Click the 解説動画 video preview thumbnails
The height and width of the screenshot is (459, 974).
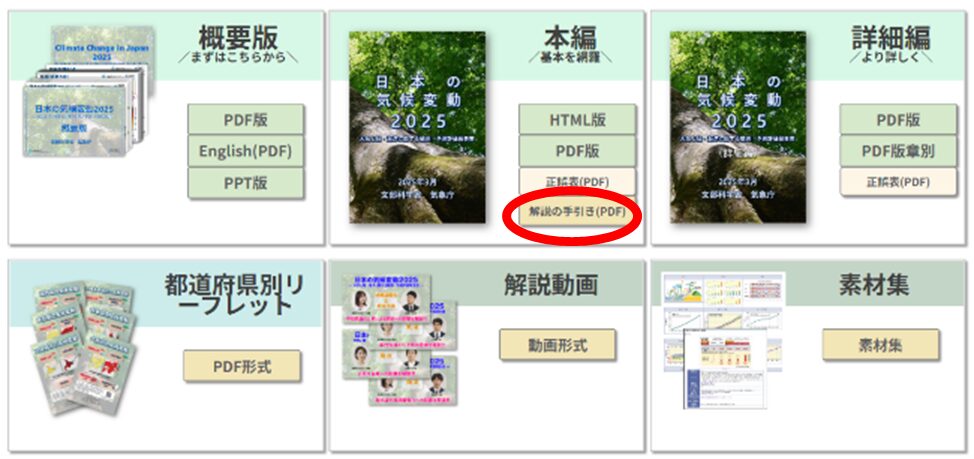point(398,338)
